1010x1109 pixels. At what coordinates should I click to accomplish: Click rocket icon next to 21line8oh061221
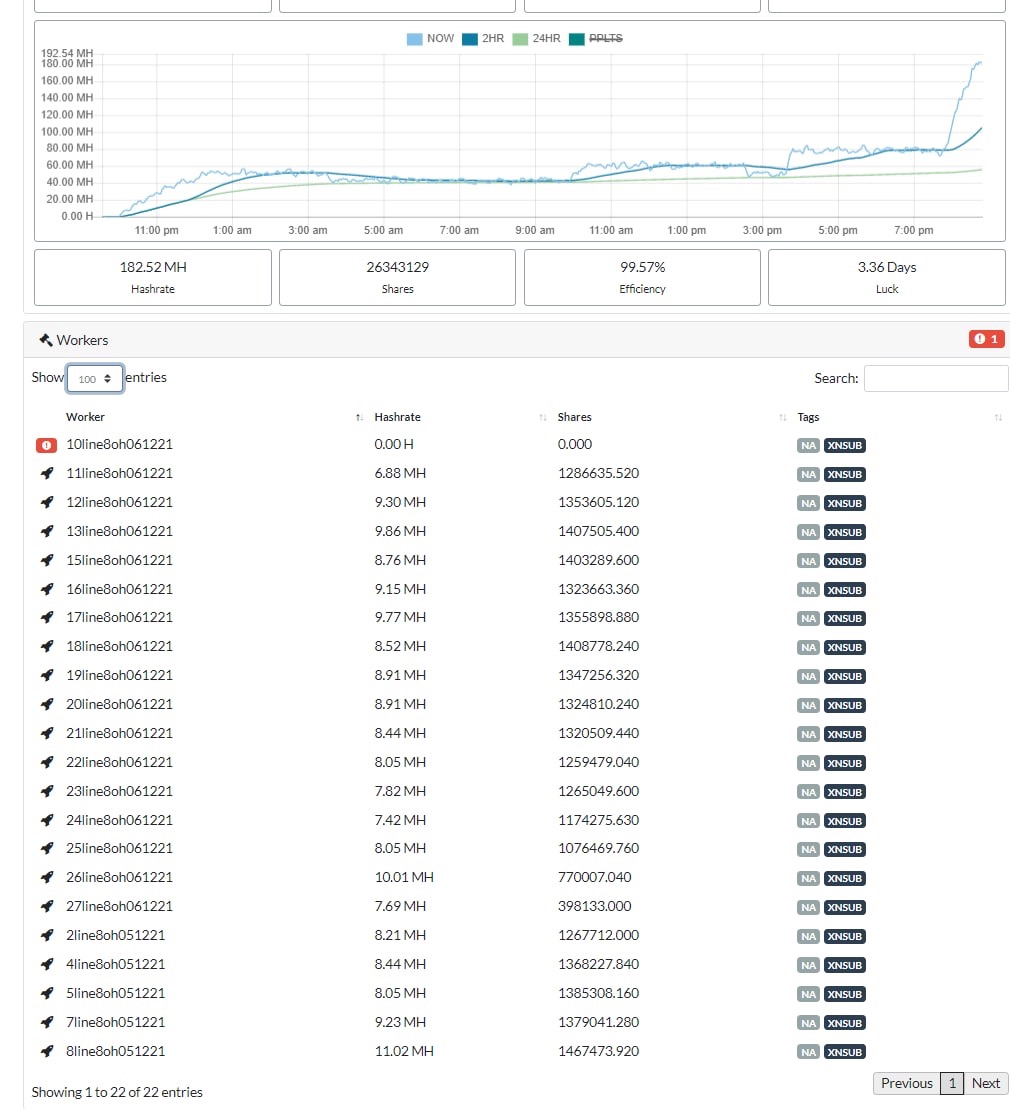(x=47, y=734)
